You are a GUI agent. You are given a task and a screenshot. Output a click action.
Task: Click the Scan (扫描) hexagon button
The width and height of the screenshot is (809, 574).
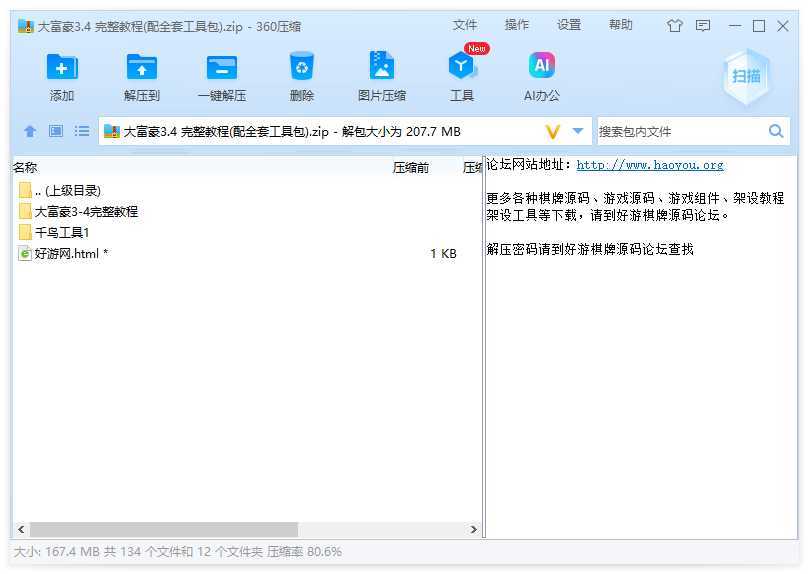(x=746, y=76)
